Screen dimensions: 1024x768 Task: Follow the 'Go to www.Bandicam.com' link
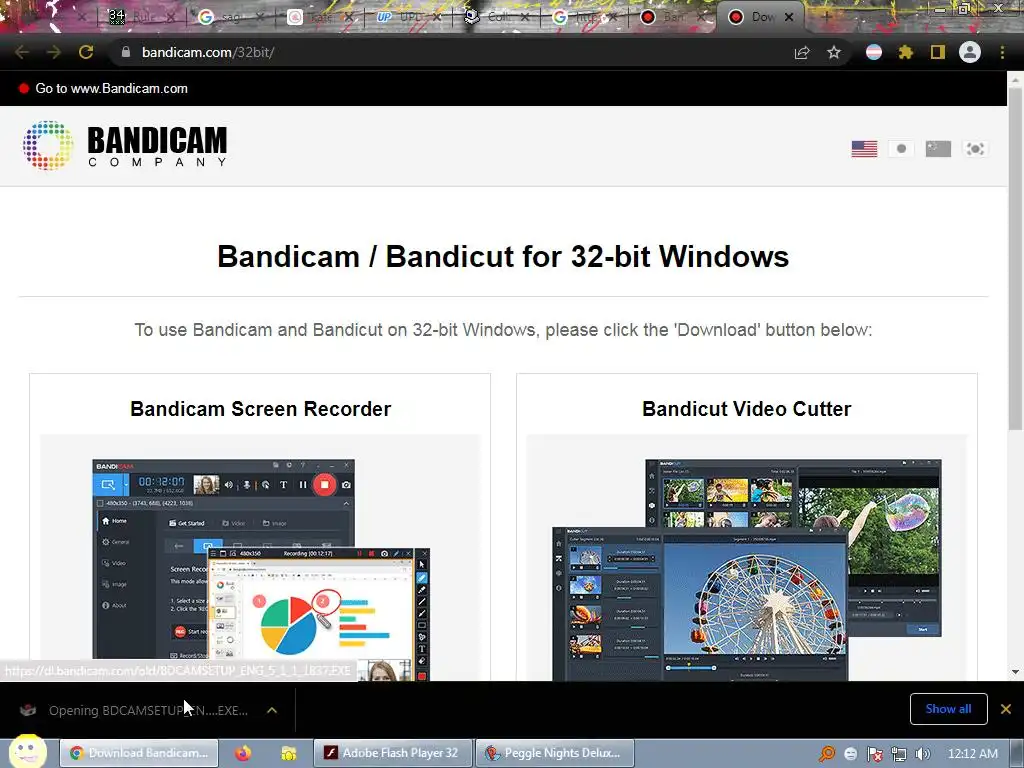tap(111, 88)
